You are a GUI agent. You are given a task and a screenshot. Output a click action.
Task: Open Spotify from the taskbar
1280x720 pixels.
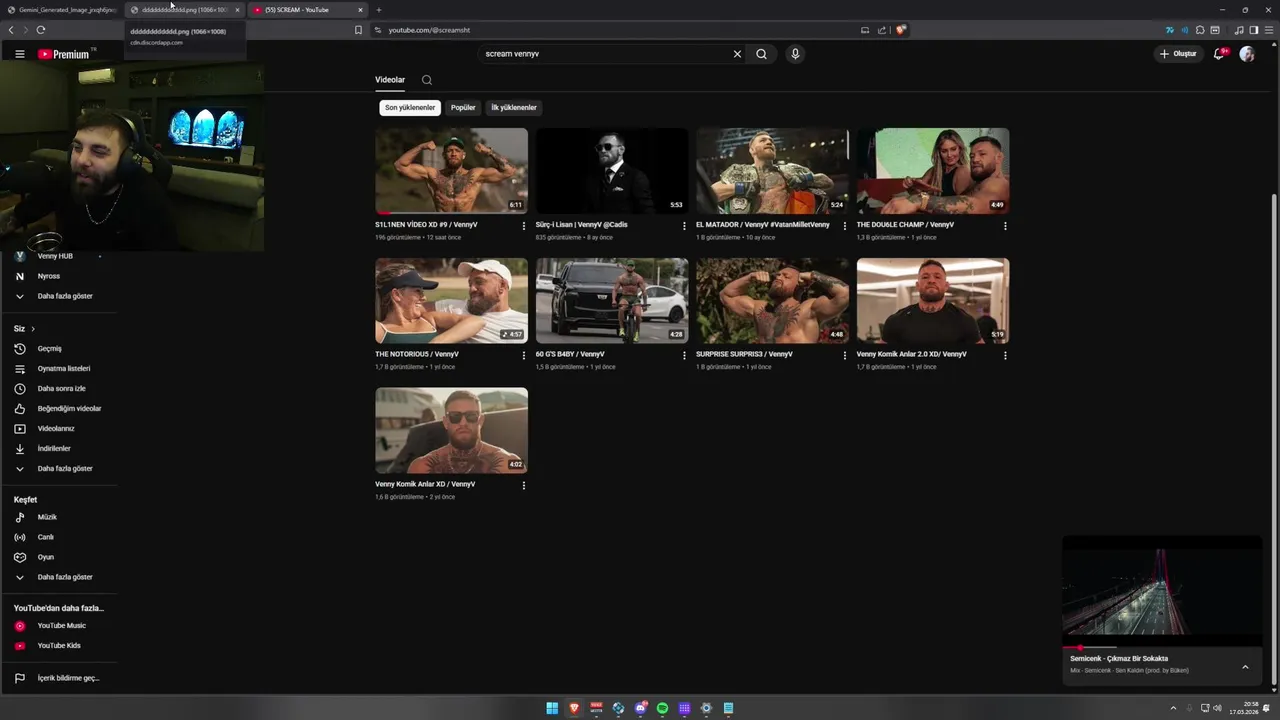click(x=662, y=708)
